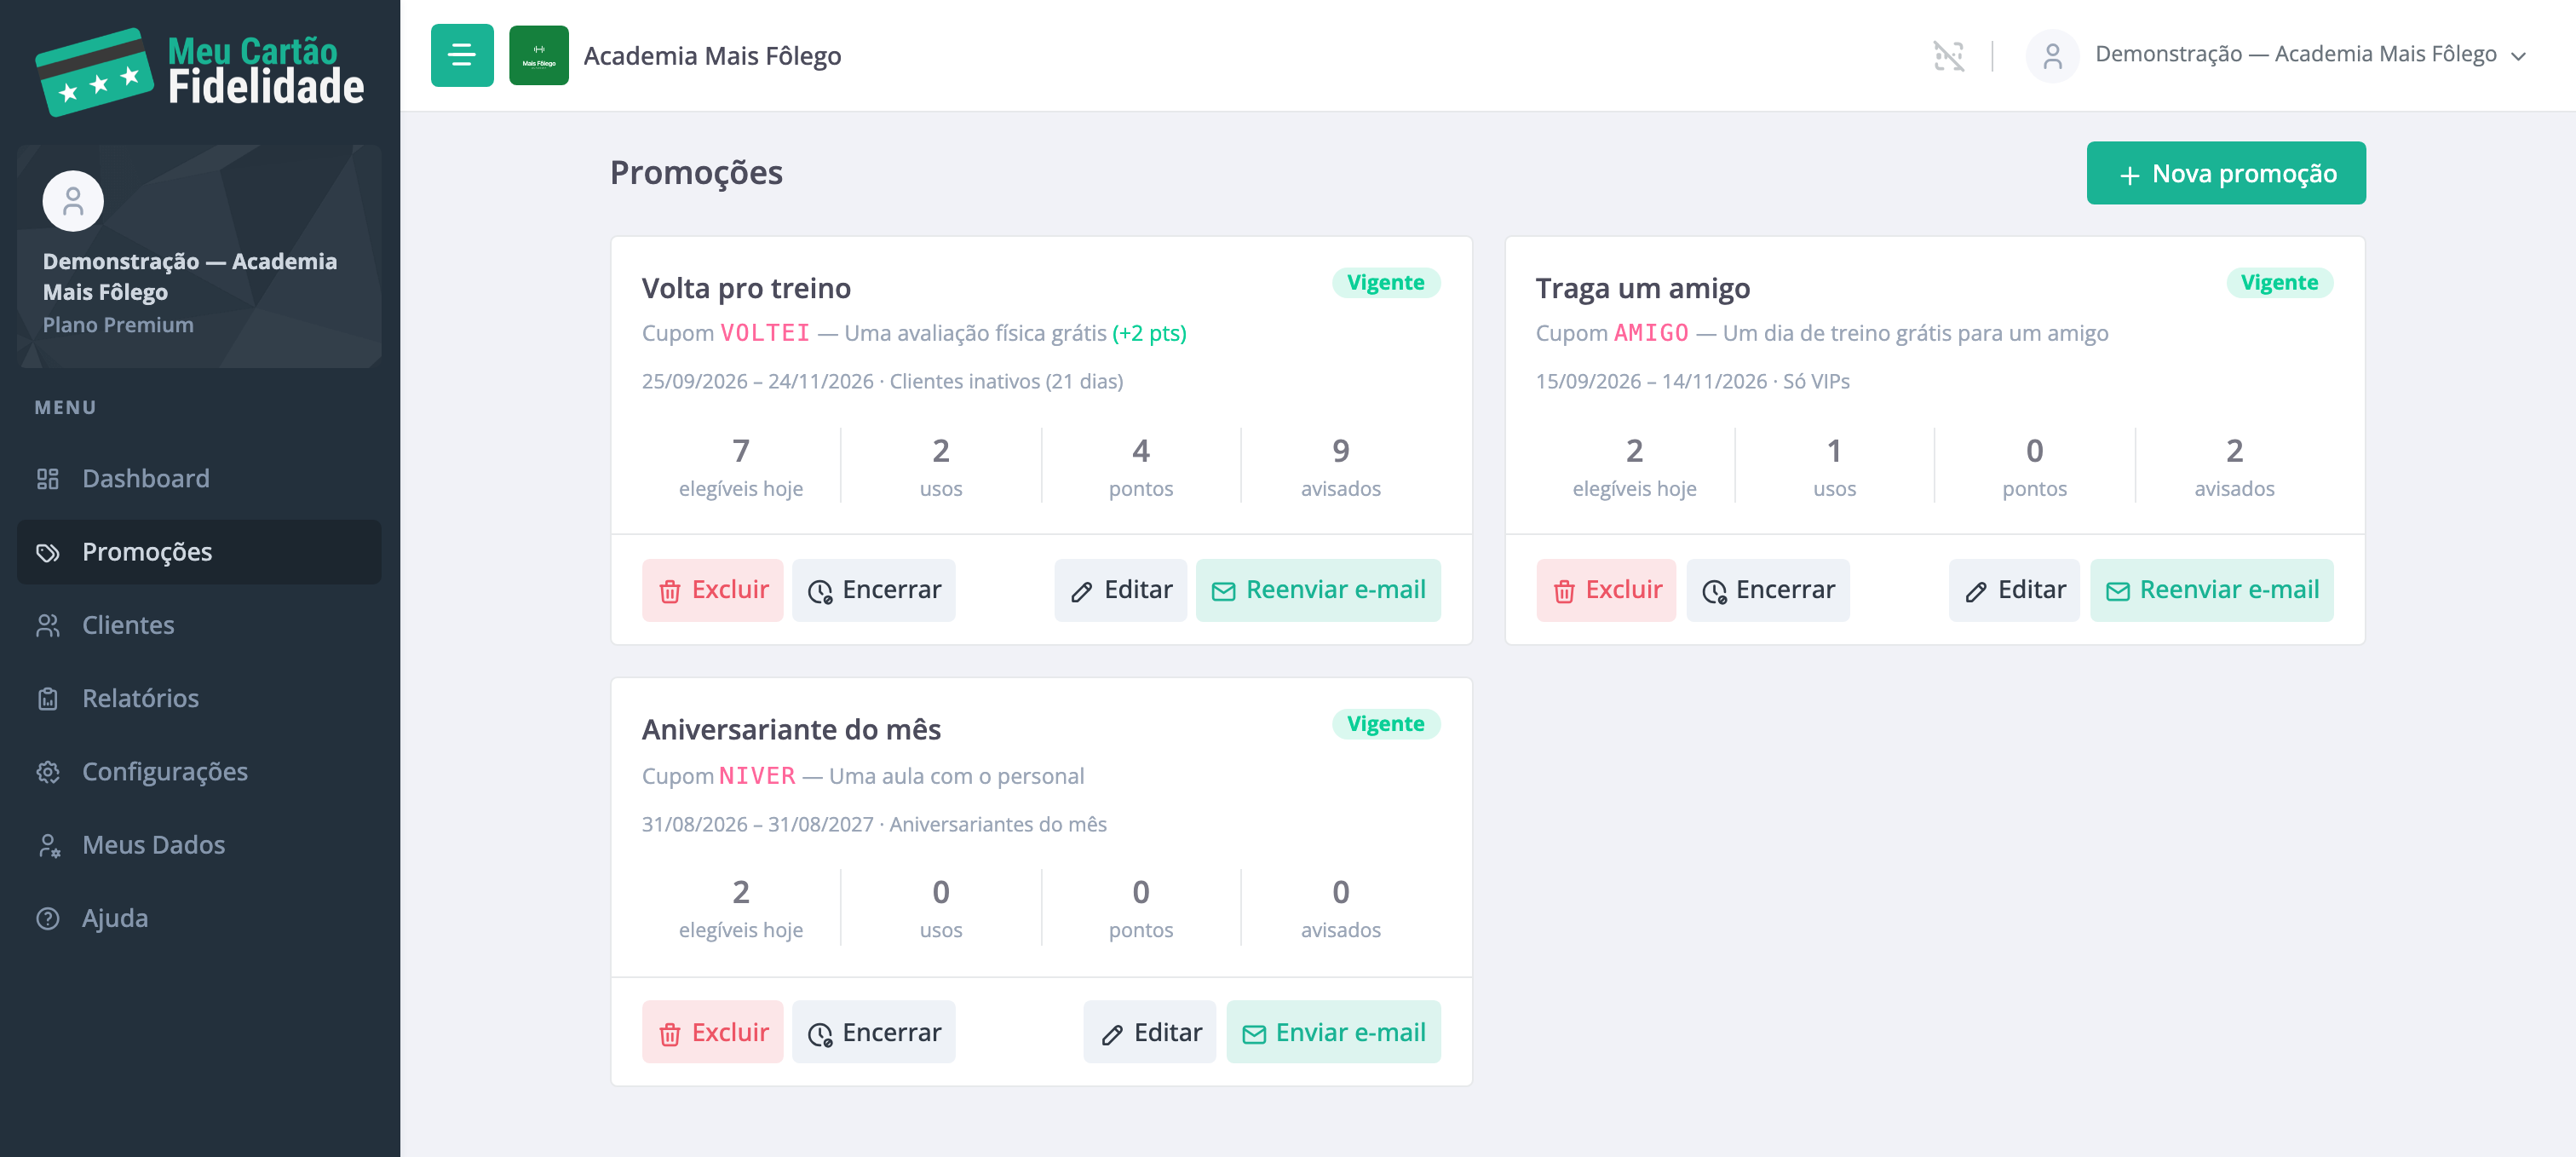2576x1157 pixels.
Task: Click the VOLTEI coupon code
Action: pyautogui.click(x=765, y=333)
